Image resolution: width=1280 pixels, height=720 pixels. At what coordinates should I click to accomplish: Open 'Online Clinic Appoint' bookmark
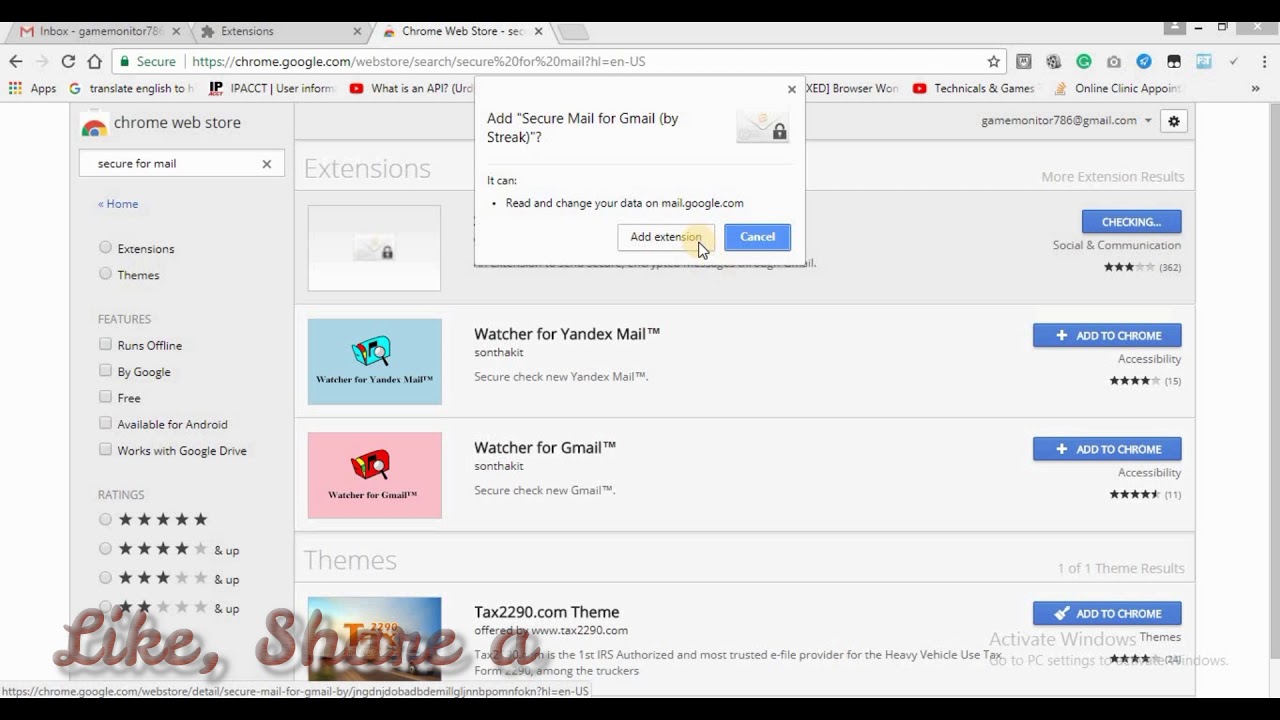coord(1117,88)
